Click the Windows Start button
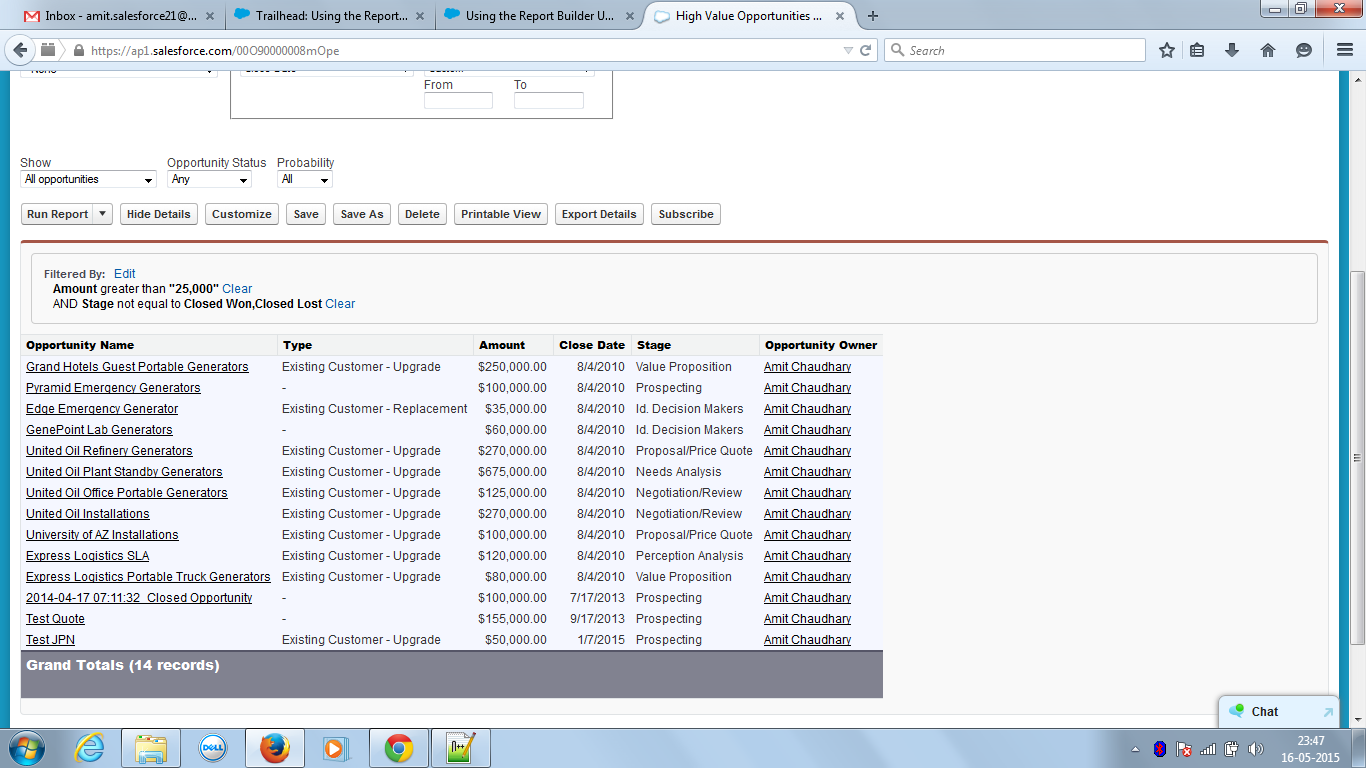Screen dimensions: 1366x768 click(x=26, y=748)
